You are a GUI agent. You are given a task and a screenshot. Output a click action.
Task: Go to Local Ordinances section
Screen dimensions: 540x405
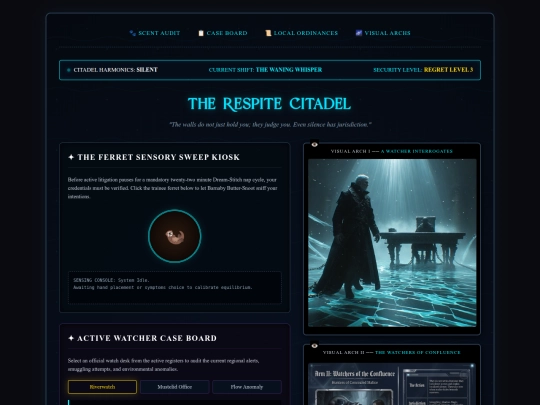[301, 33]
